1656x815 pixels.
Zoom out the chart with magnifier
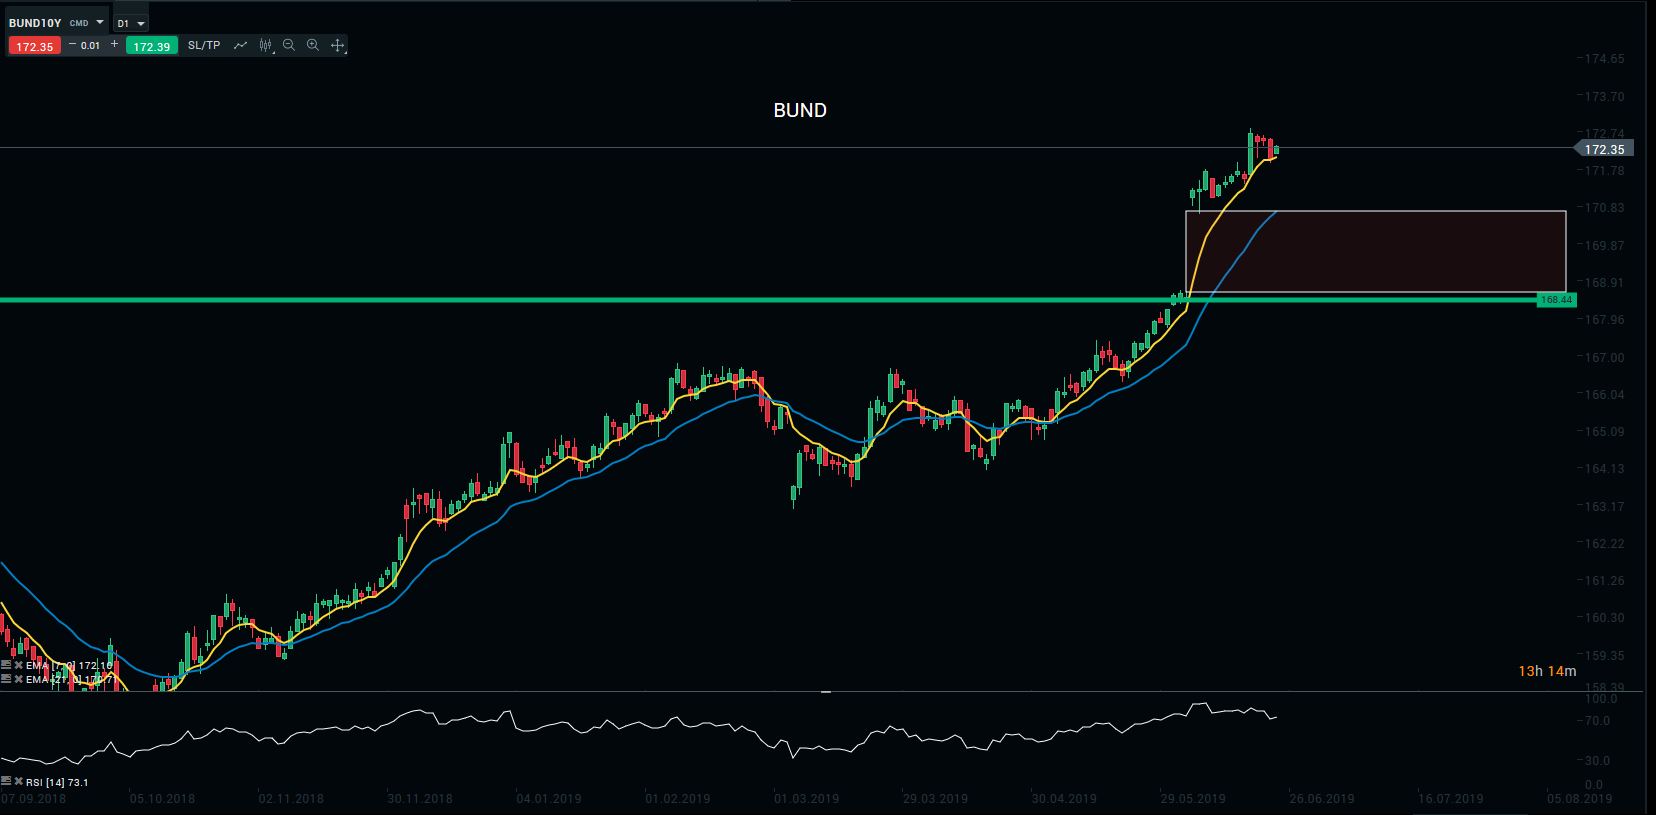point(289,45)
